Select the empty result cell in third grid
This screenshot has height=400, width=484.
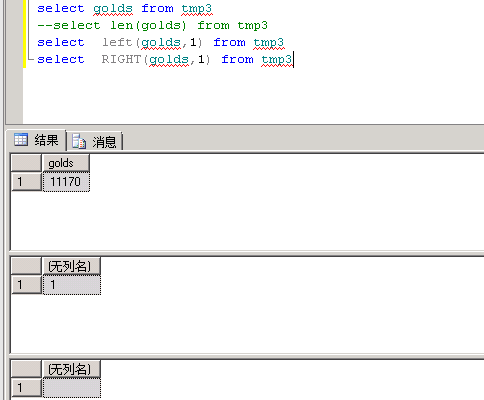pyautogui.click(x=72, y=388)
